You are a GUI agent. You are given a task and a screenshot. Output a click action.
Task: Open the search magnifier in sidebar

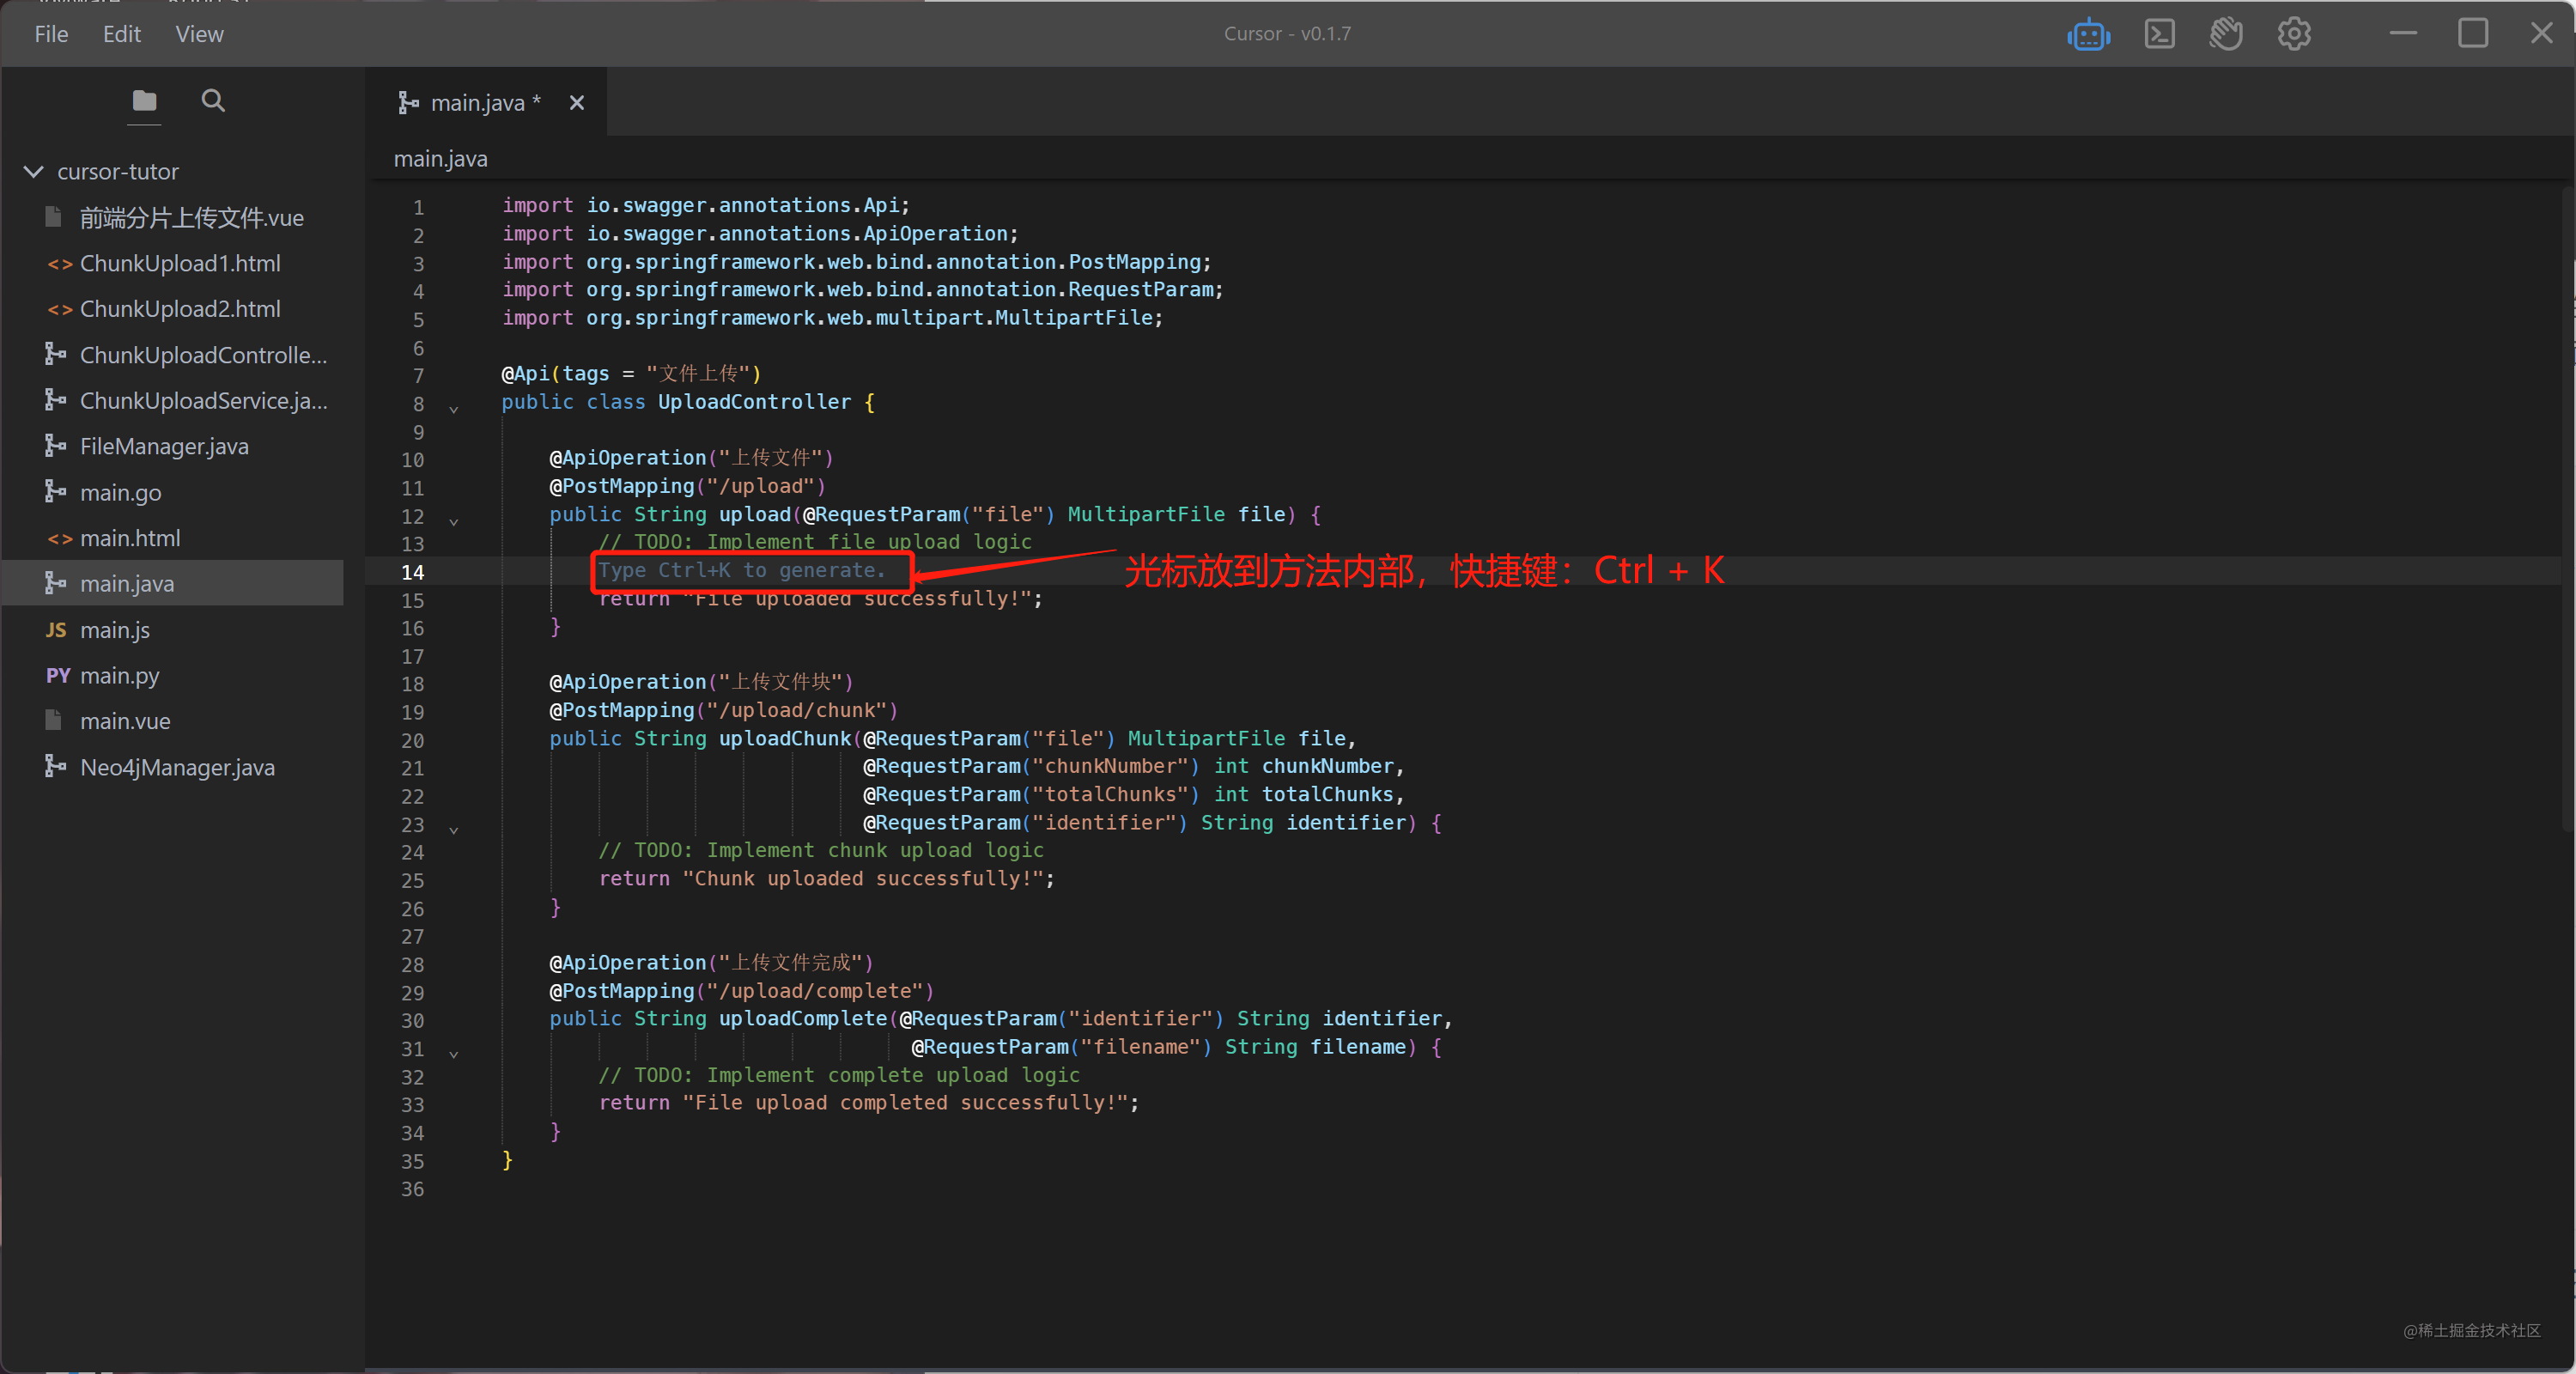(213, 101)
